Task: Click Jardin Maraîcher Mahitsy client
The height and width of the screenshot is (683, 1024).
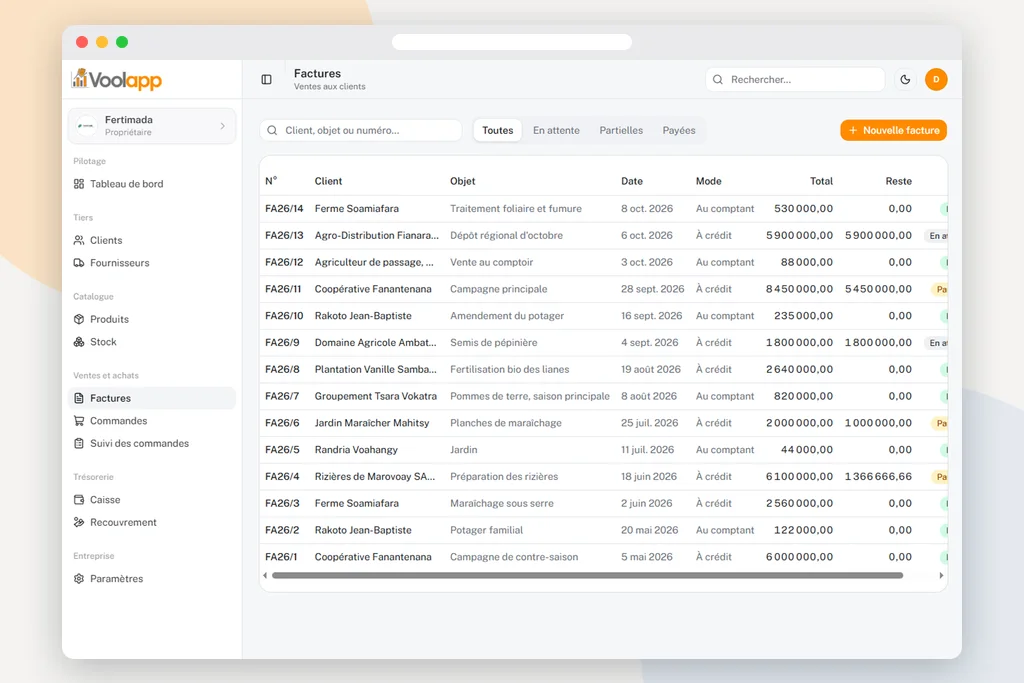Action: click(372, 423)
